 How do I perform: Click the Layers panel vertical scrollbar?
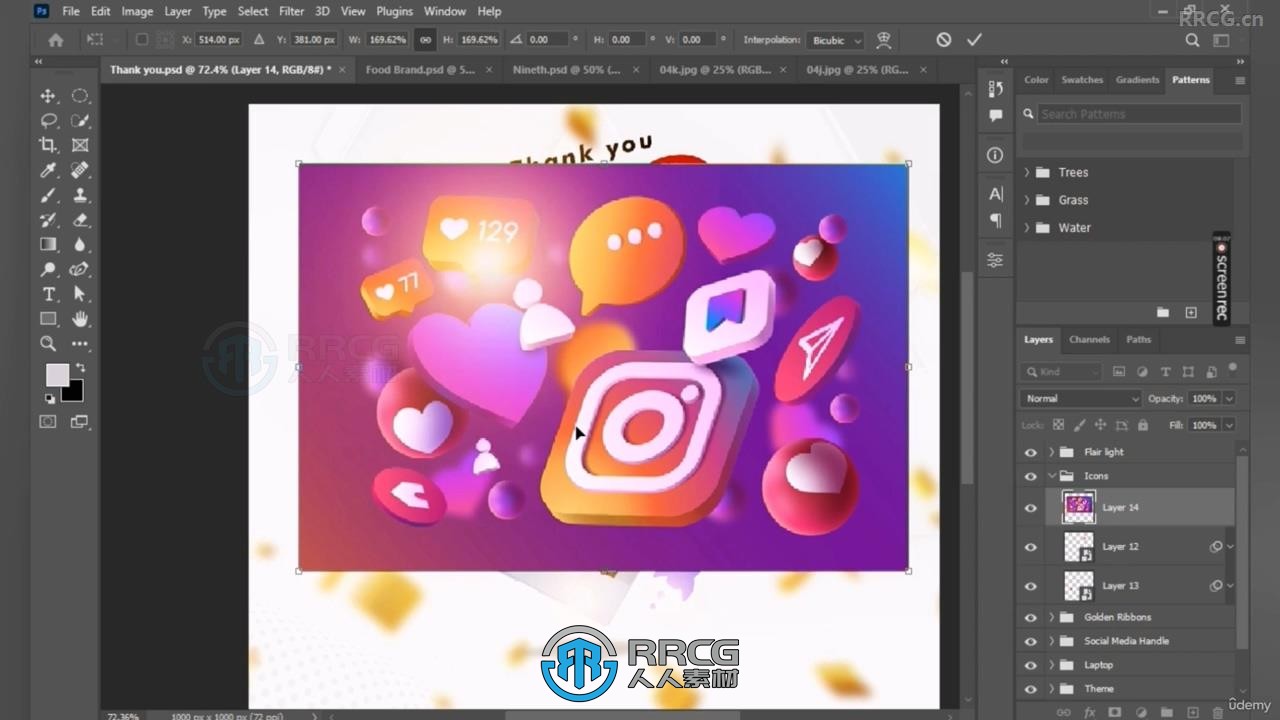[1243, 552]
